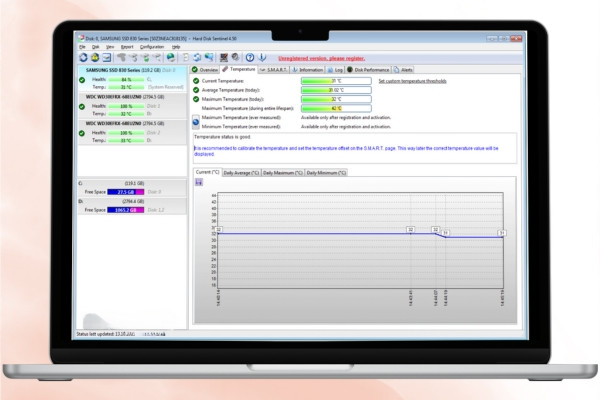Image resolution: width=600 pixels, height=400 pixels.
Task: Click the Average Temperature (today) bar
Action: pos(336,90)
